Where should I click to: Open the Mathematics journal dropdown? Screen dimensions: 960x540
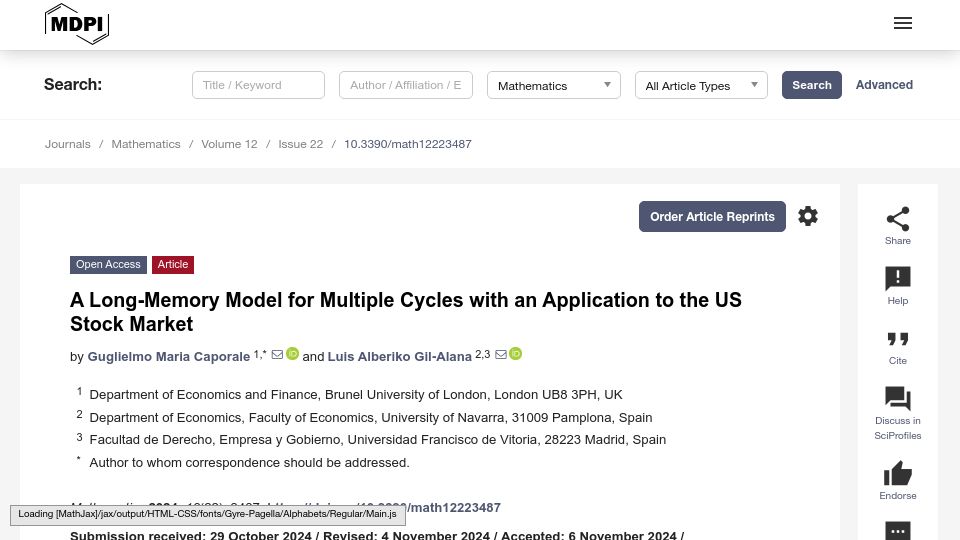pyautogui.click(x=553, y=85)
